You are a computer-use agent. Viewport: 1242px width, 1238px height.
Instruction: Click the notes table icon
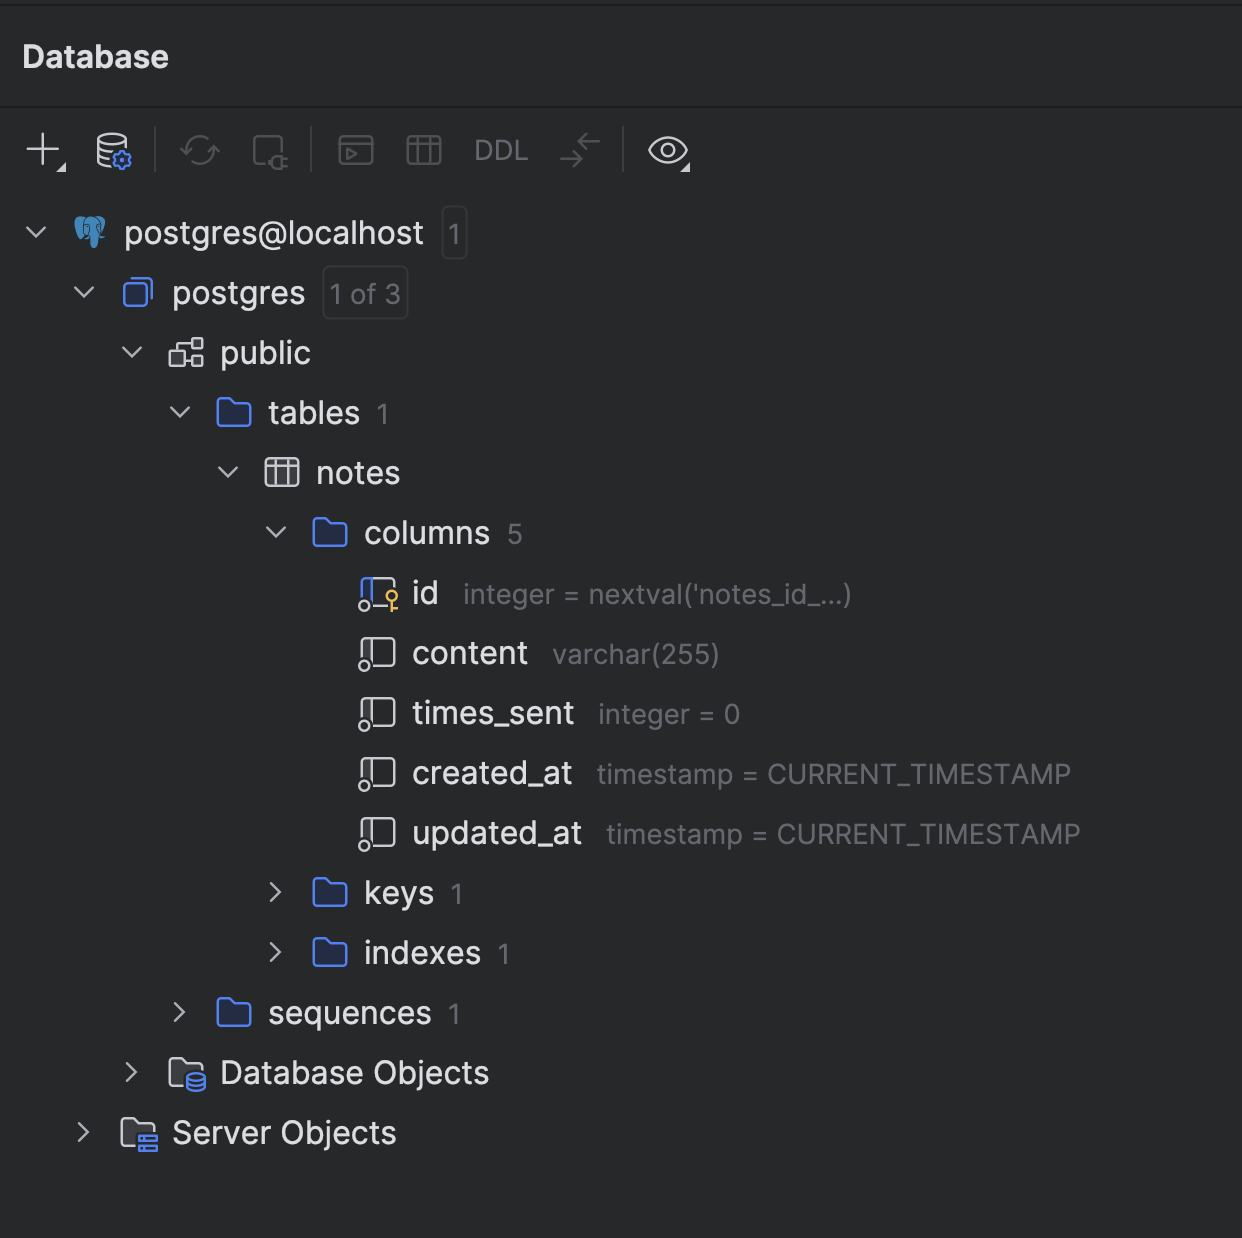tap(283, 472)
